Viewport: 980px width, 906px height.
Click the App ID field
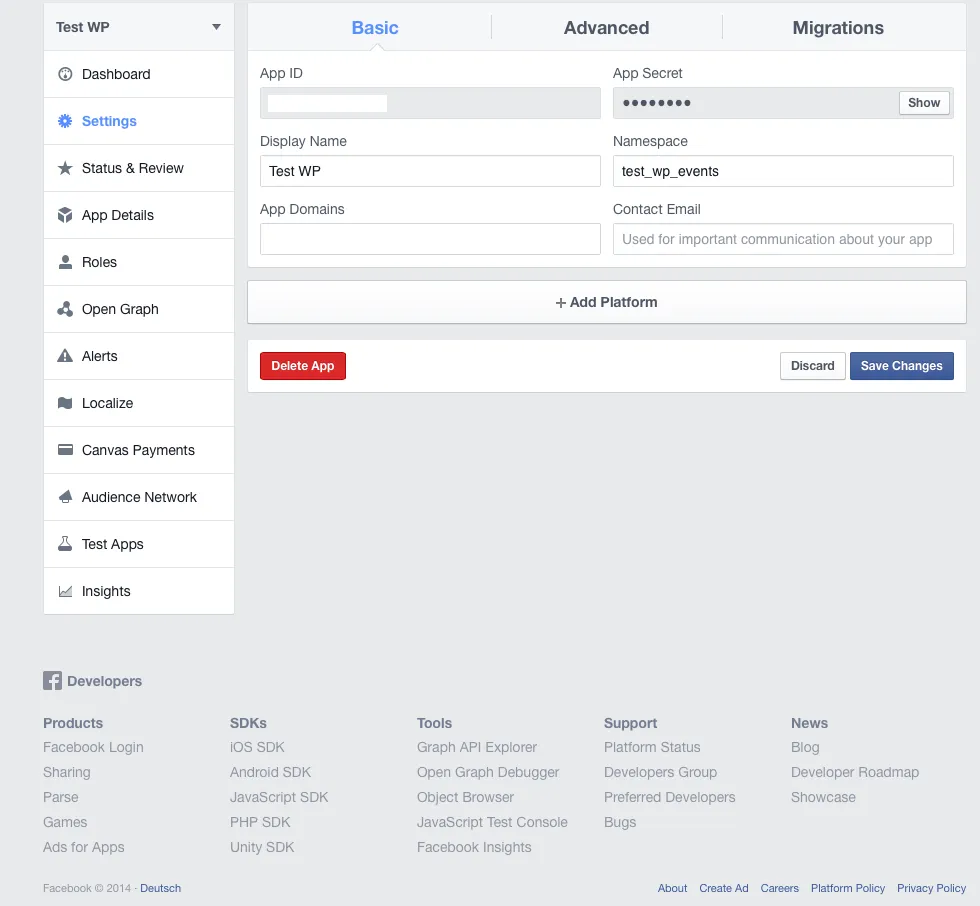coord(430,103)
